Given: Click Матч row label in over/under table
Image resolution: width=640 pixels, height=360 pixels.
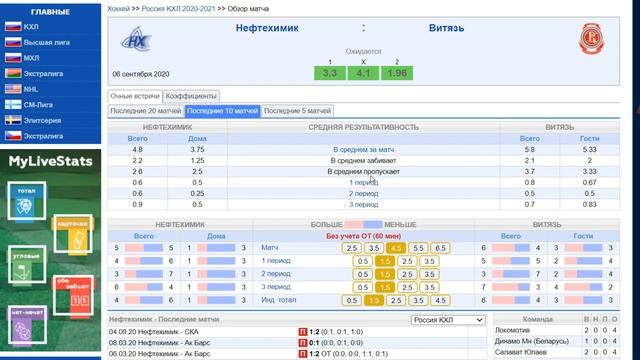Looking at the screenshot, I should (270, 248).
